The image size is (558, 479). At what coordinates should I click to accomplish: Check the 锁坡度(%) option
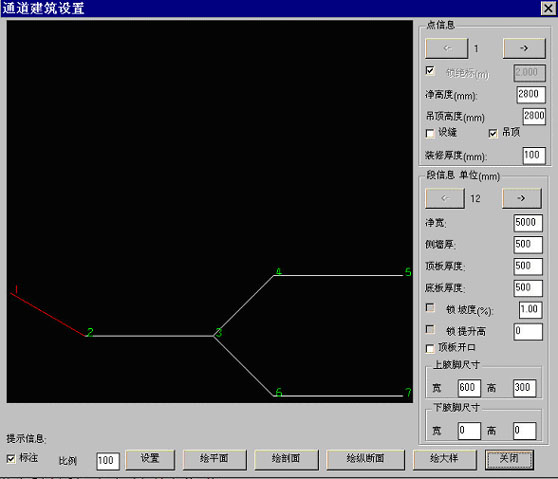tap(430, 307)
